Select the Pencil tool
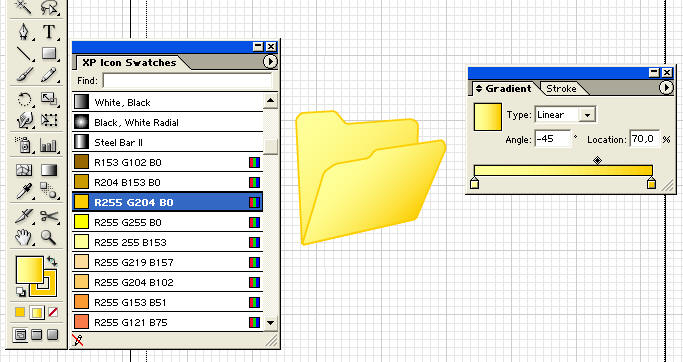This screenshot has height=362, width=683. (49, 74)
